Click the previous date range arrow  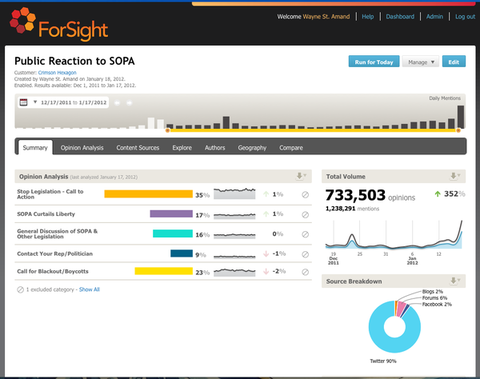click(x=117, y=103)
